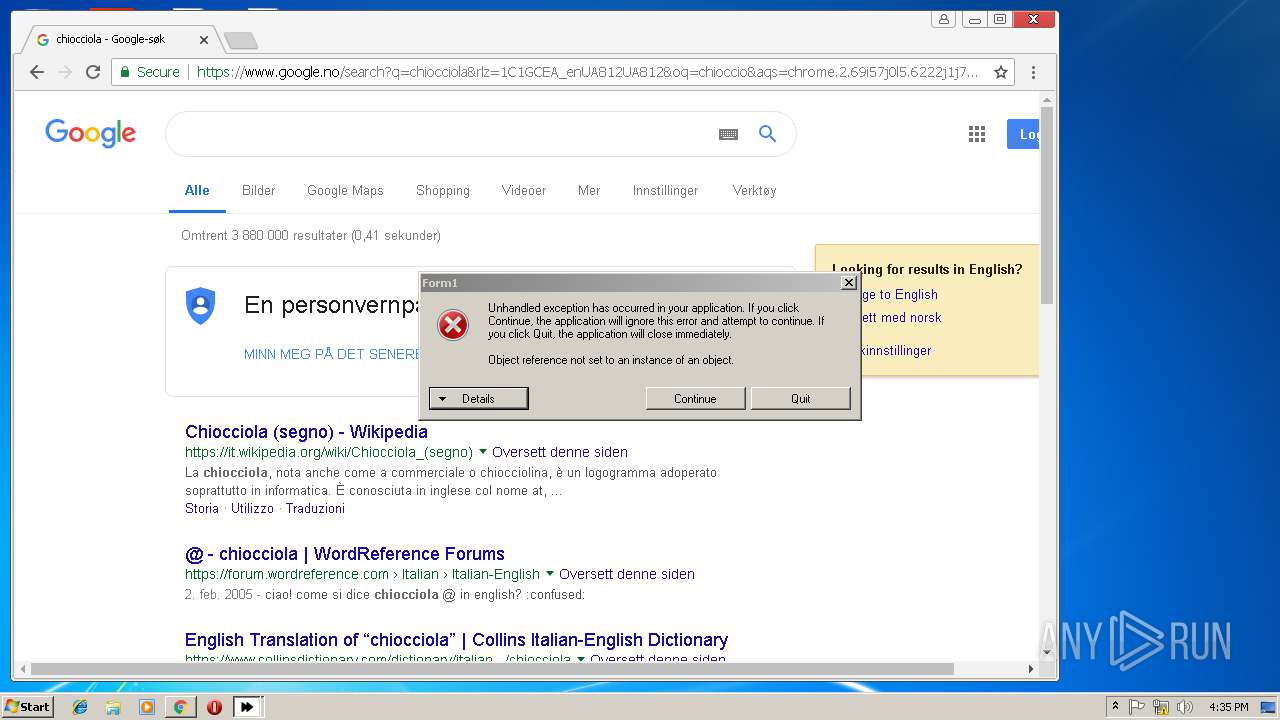The width and height of the screenshot is (1280, 720).
Task: Click the blue sign-in button next to the apps grid
Action: (1024, 134)
